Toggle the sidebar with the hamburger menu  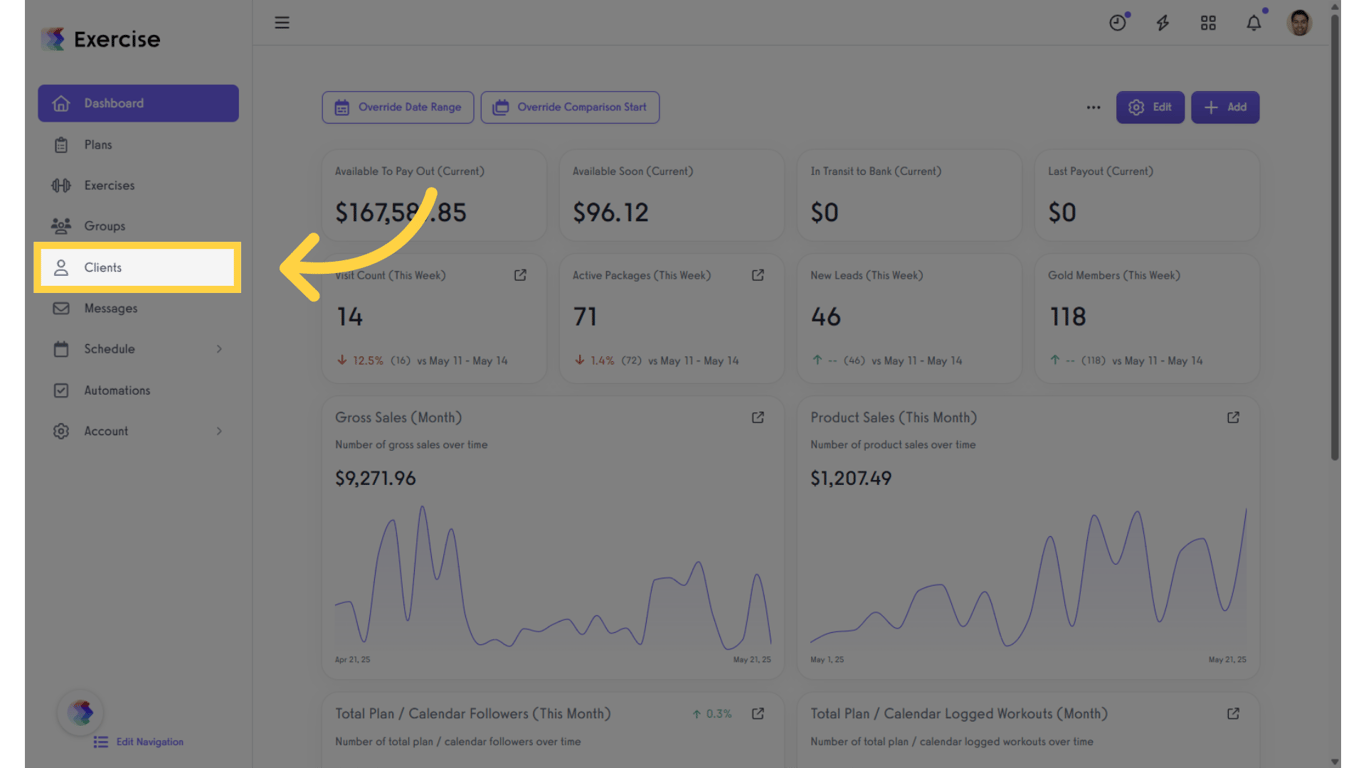point(281,22)
